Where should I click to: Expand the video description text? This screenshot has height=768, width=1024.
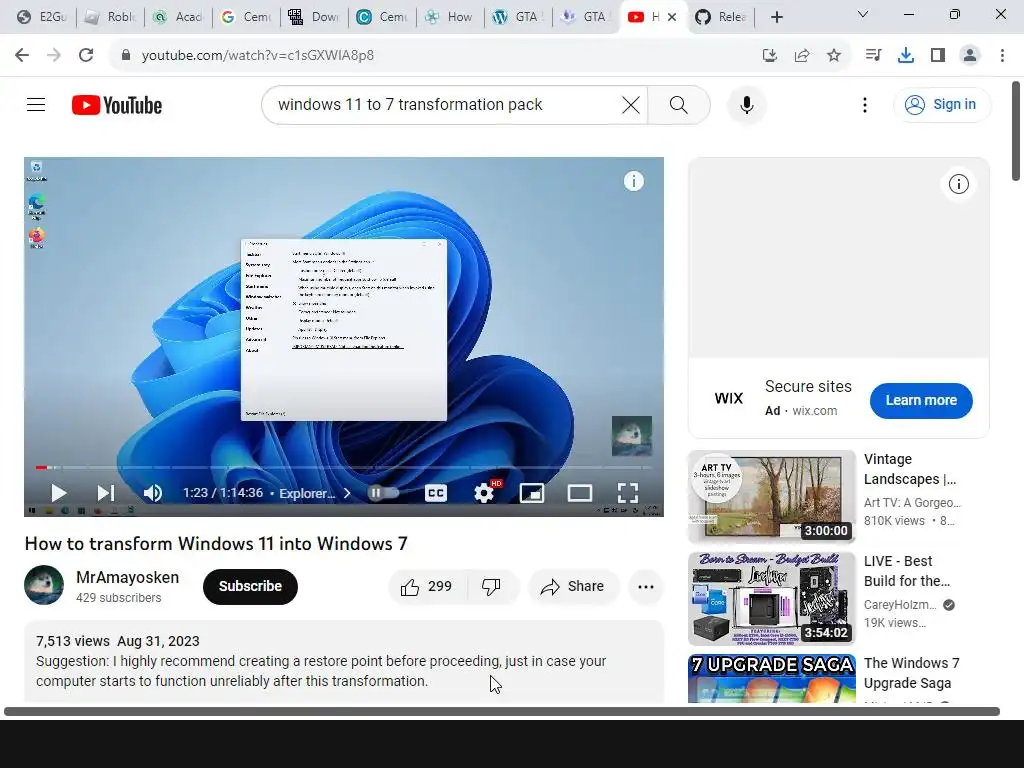click(x=344, y=661)
